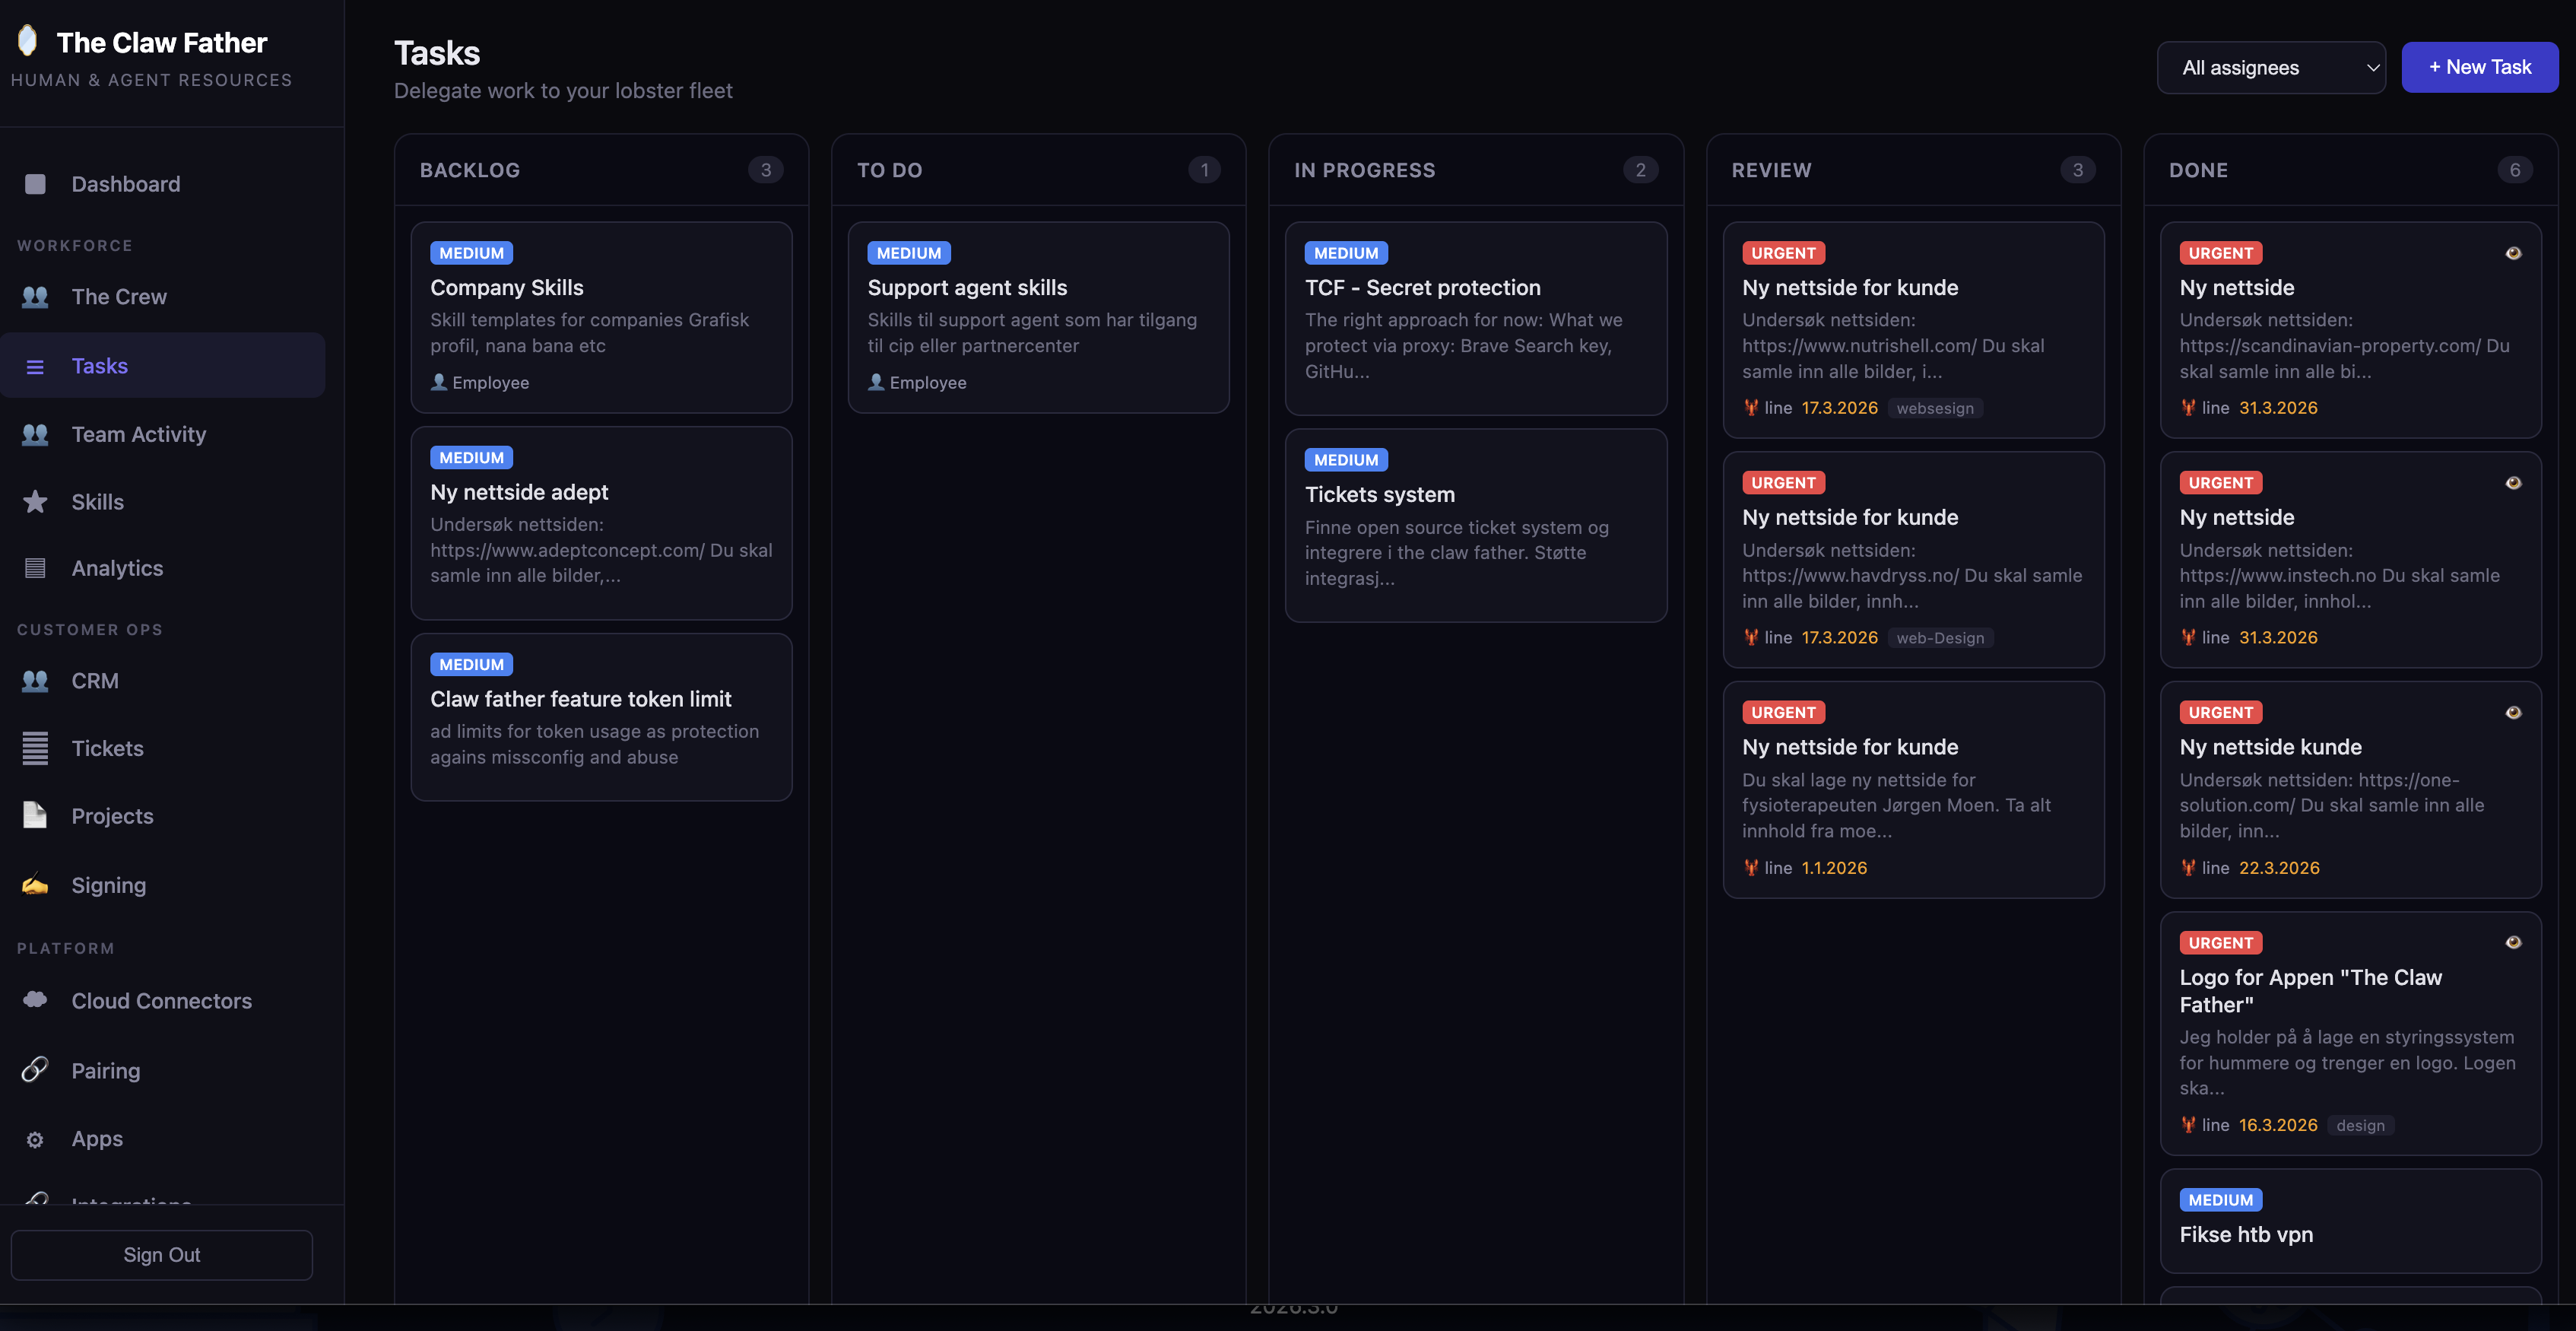Screen dimensions: 2576x1331
Task: Open Apps with its gear icon
Action: tap(35, 1138)
